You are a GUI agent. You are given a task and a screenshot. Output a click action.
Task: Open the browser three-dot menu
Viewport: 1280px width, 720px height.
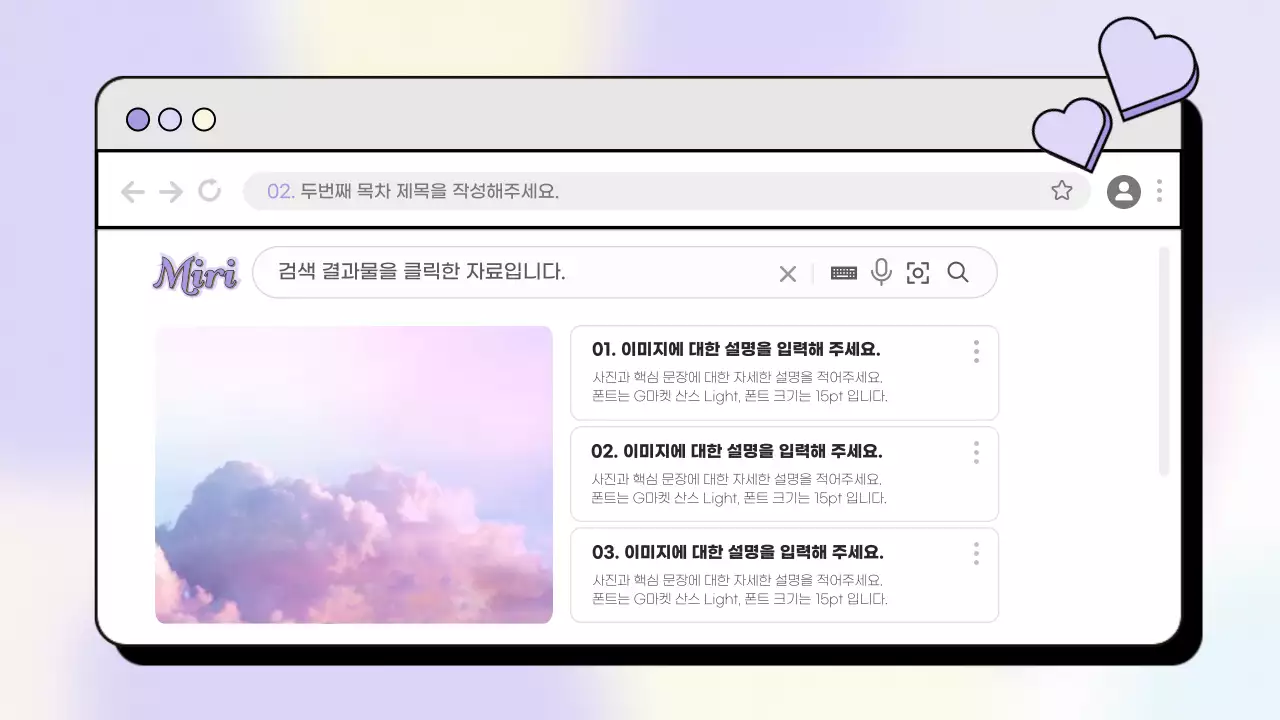pos(1159,190)
